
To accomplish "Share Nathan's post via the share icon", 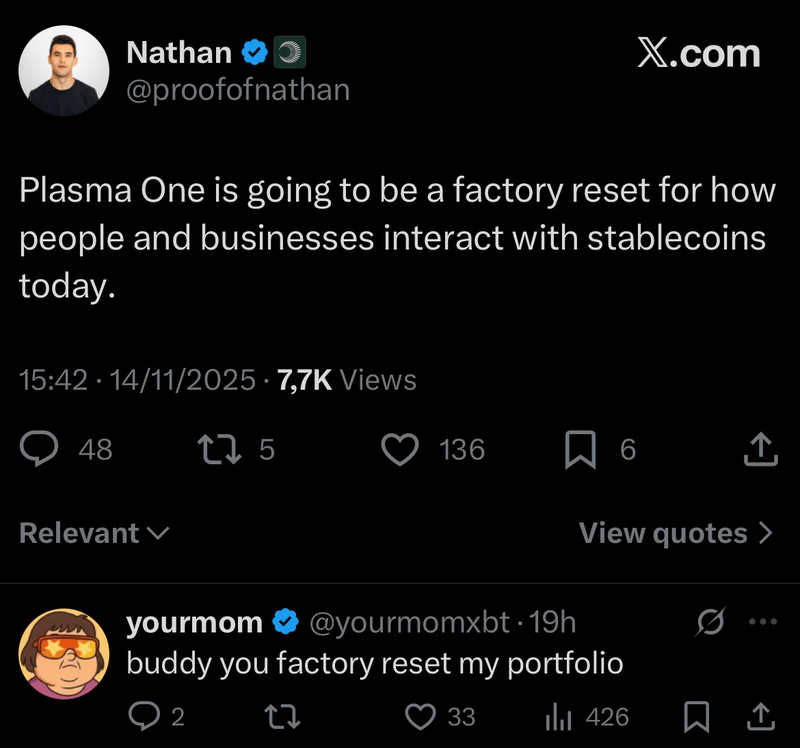I will (x=760, y=450).
